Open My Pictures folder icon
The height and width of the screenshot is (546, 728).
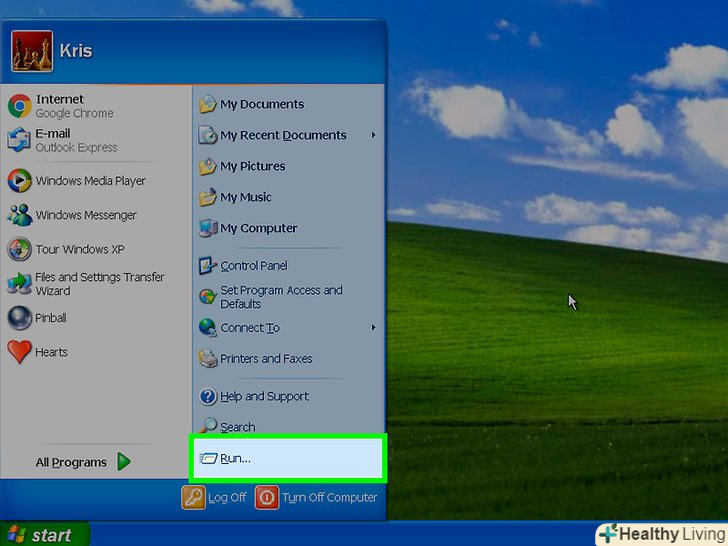click(x=208, y=166)
